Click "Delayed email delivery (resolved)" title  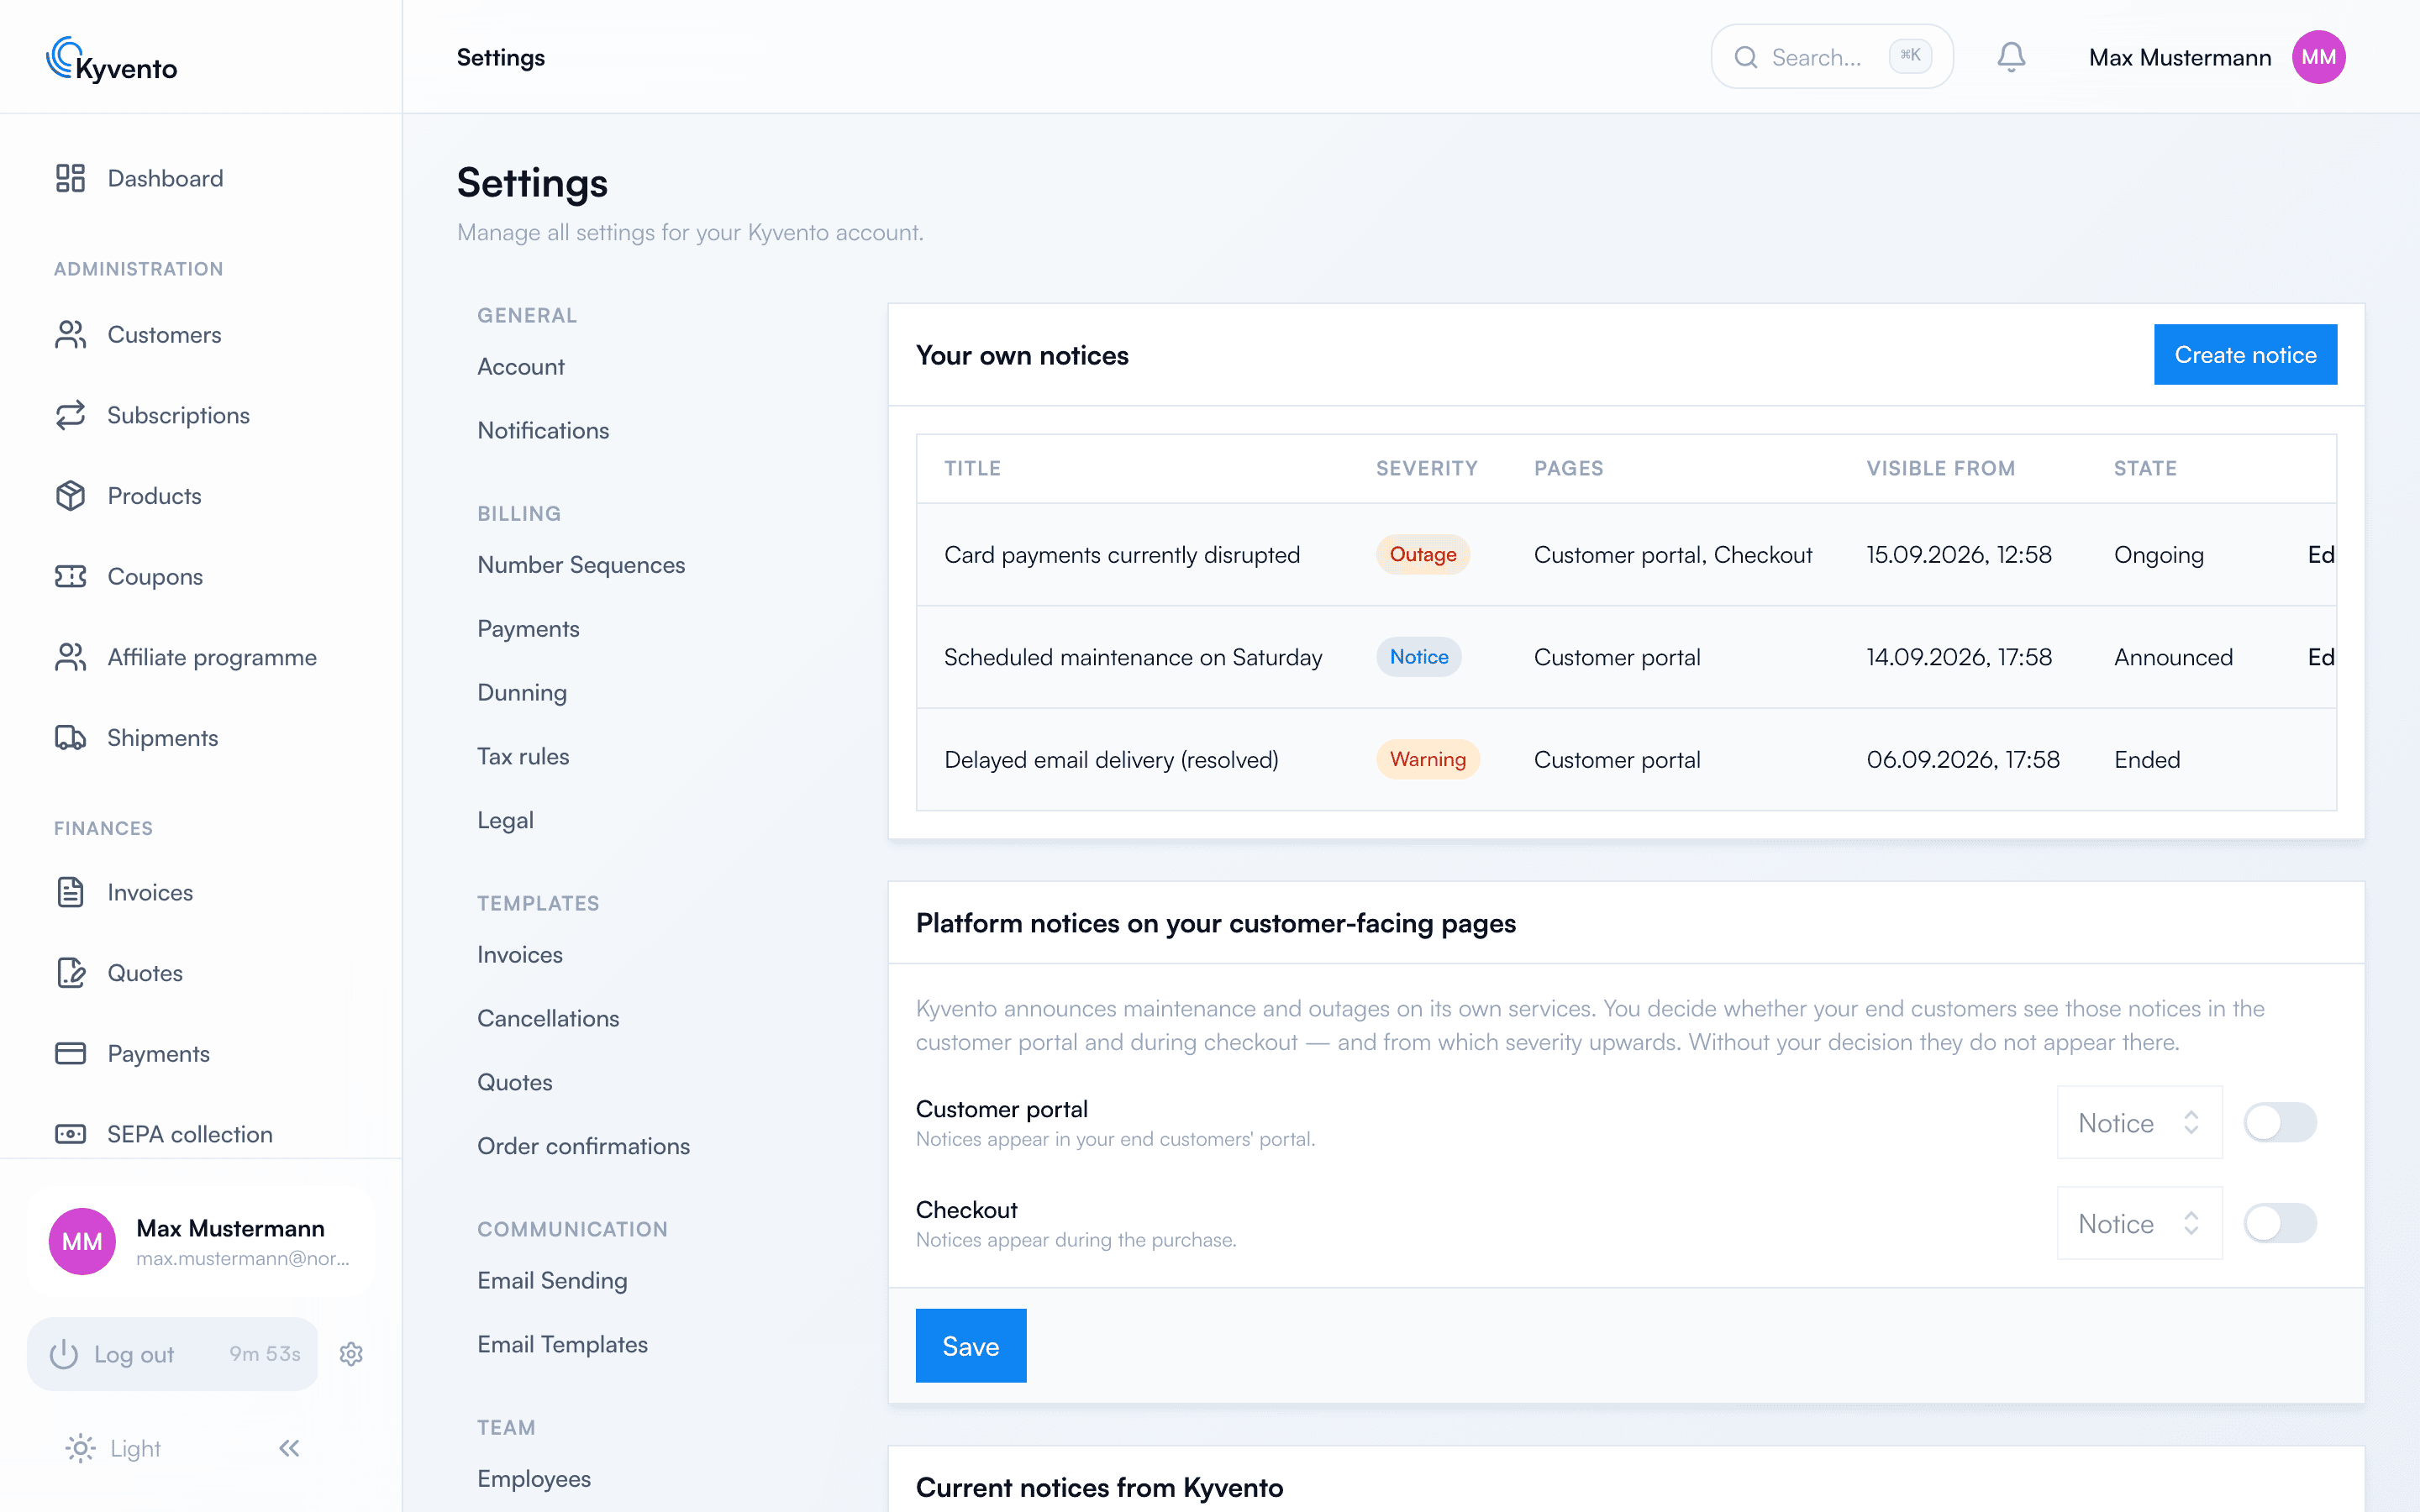(x=1111, y=760)
